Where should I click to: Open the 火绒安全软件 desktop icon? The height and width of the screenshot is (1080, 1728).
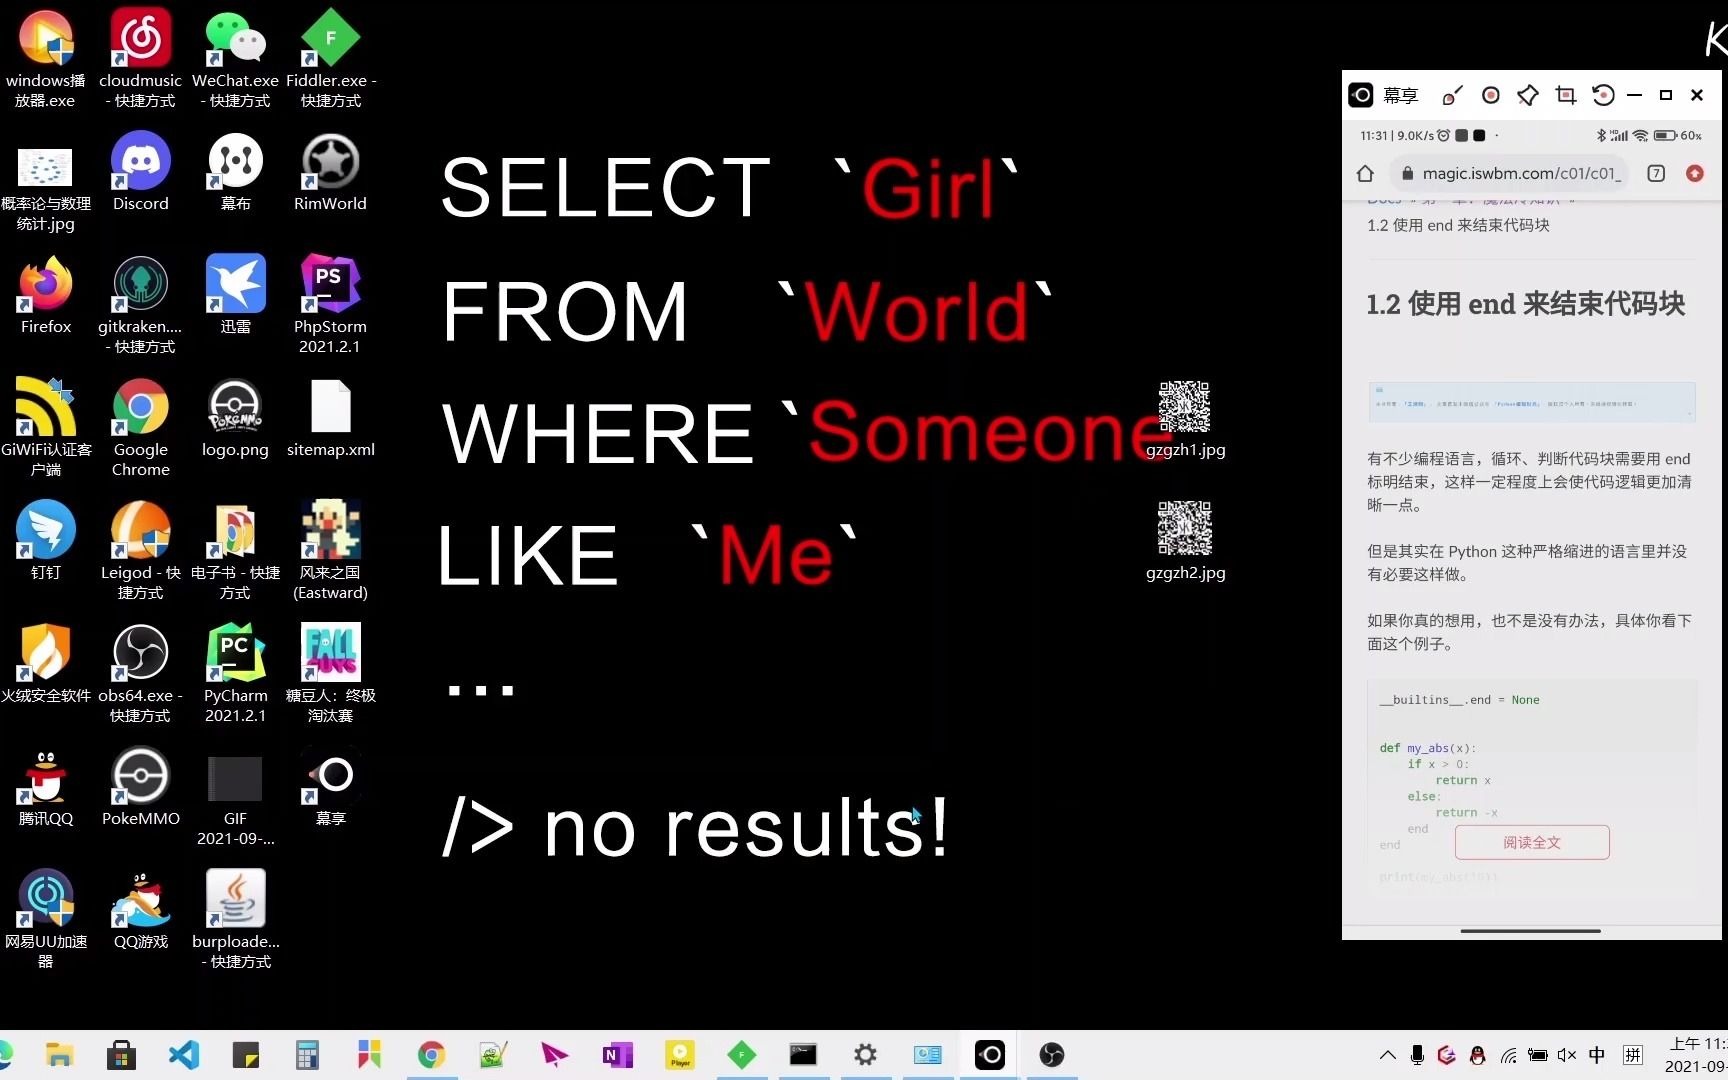45,664
